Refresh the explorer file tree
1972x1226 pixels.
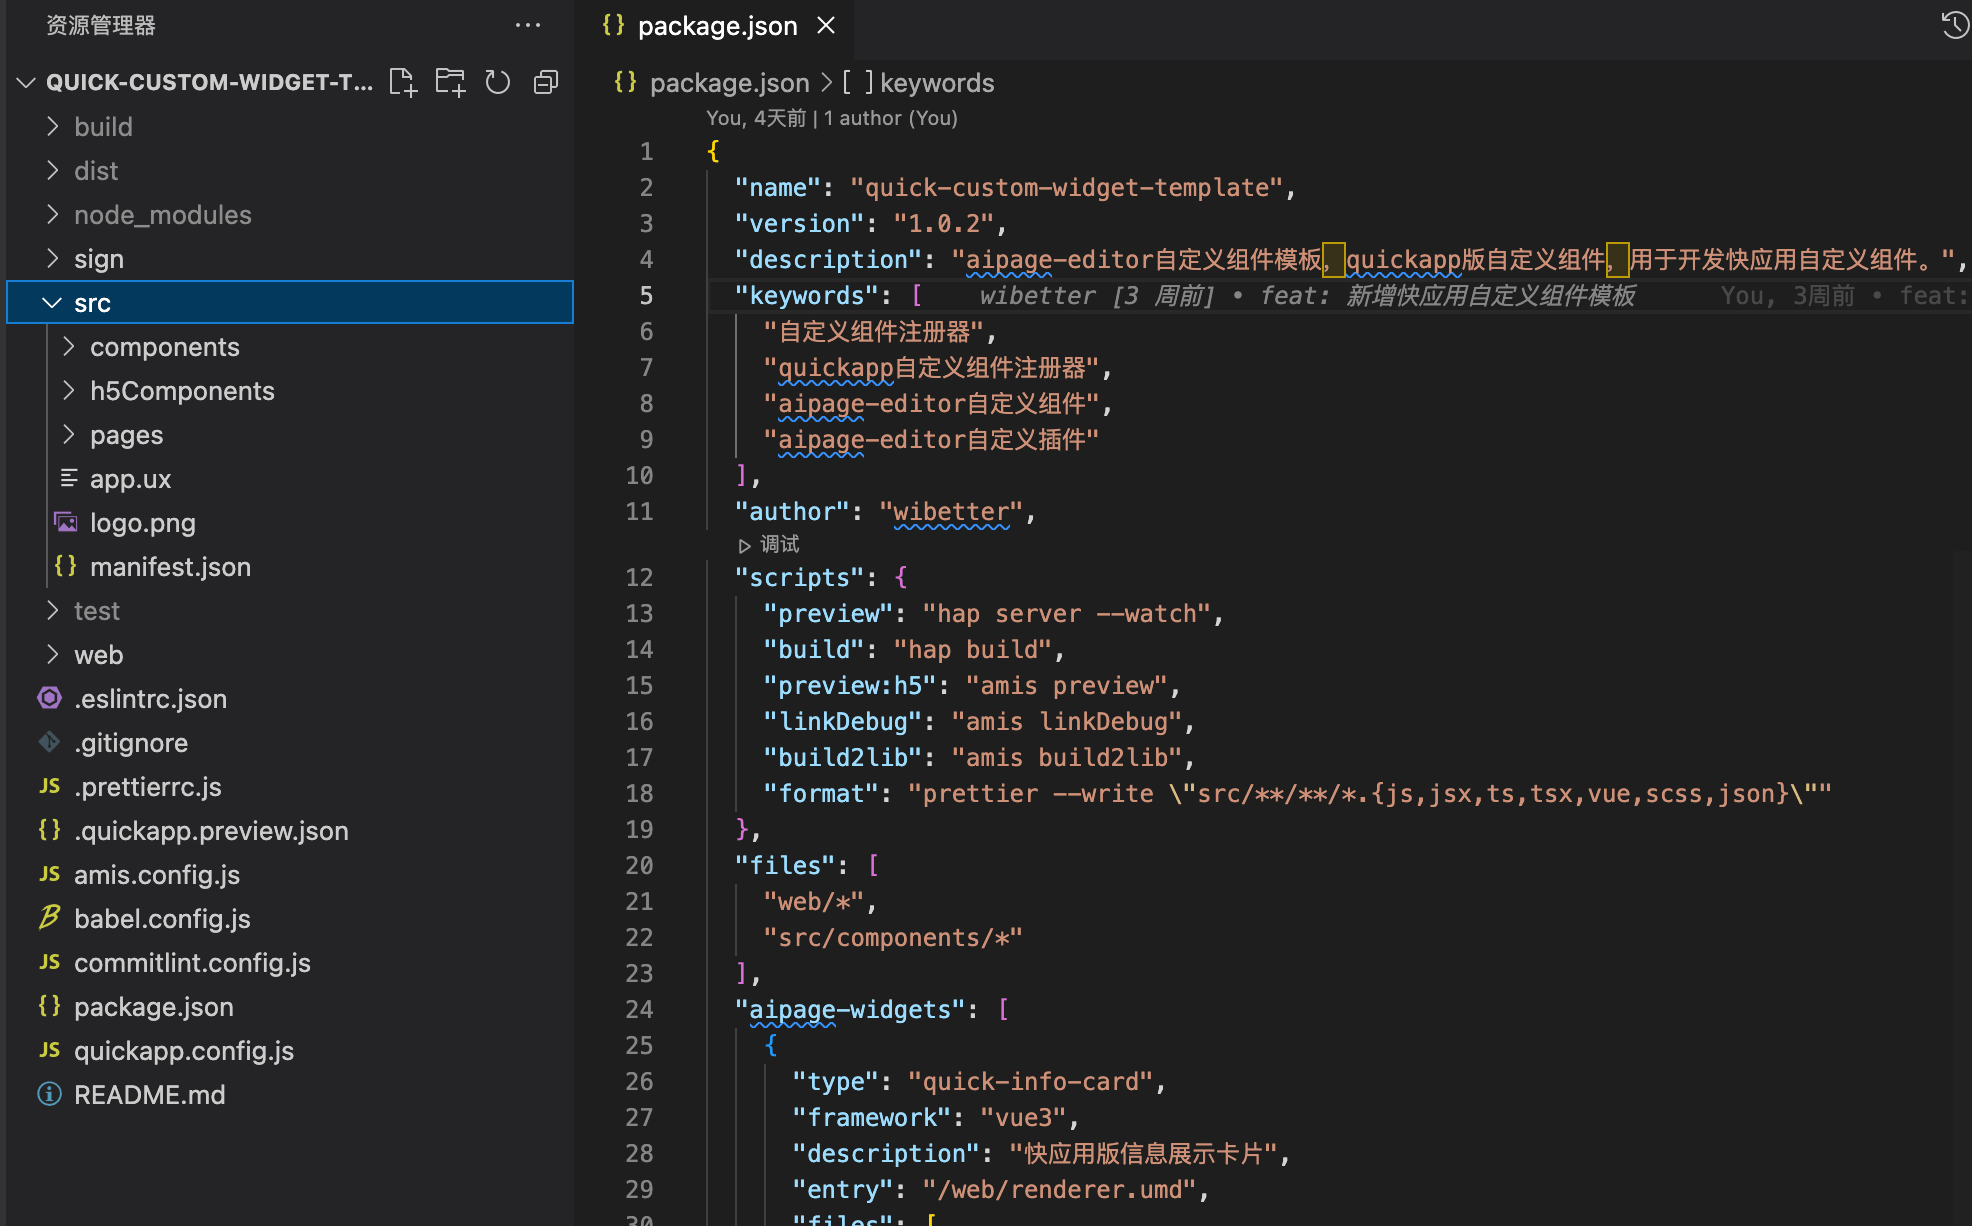(x=498, y=82)
